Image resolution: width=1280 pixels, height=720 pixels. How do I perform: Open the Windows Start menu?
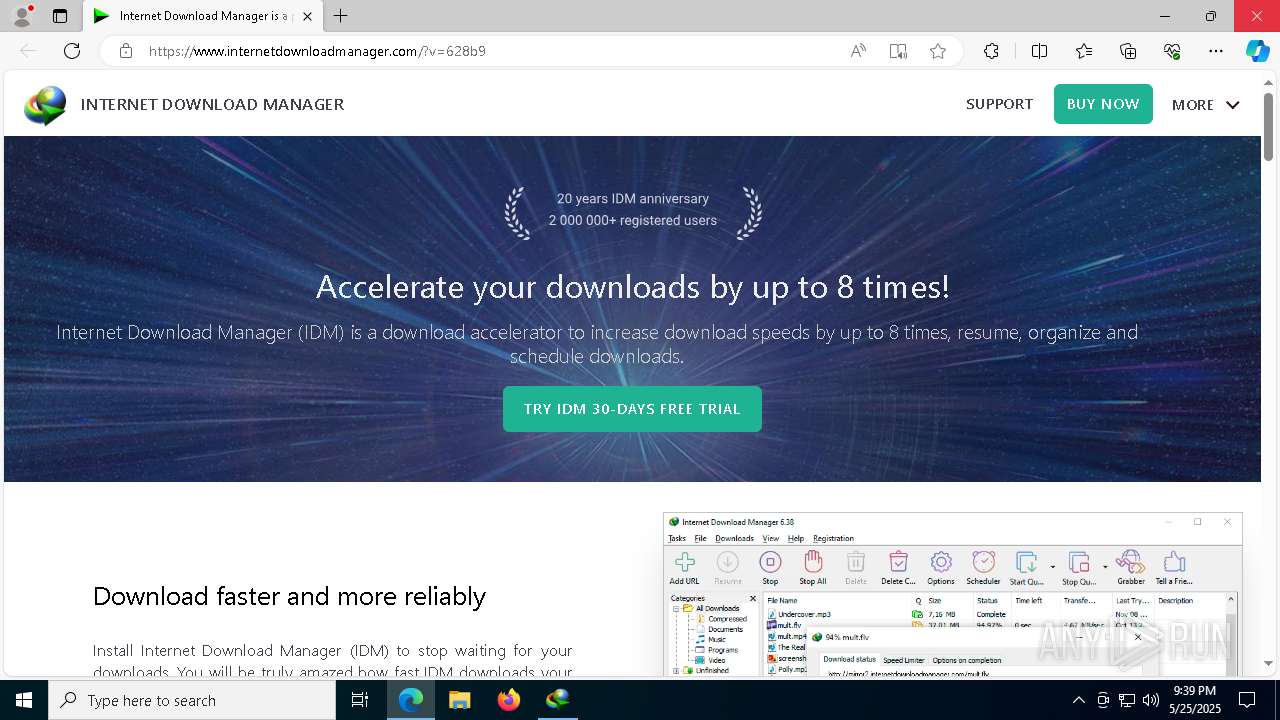click(x=24, y=700)
